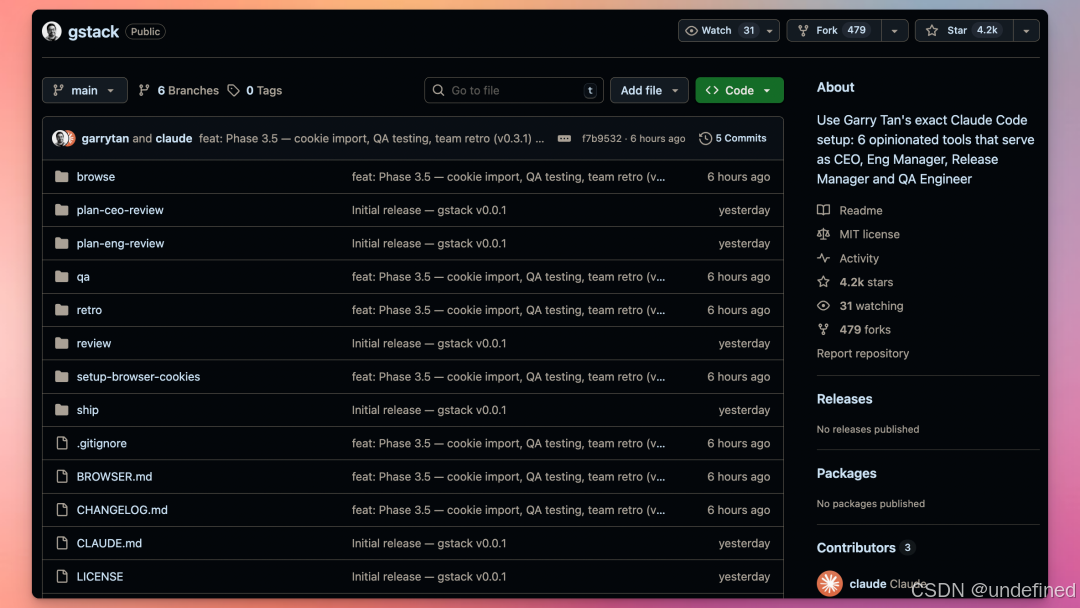This screenshot has height=608, width=1080.
Task: Open the ship row Initial release commit
Action: (428, 410)
